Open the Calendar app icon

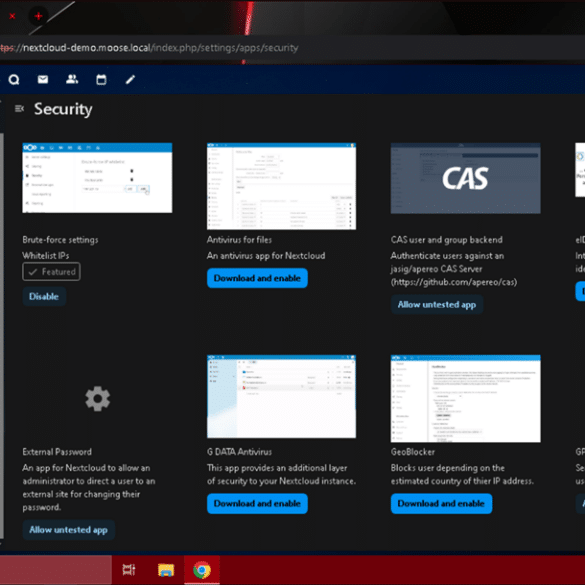click(x=101, y=79)
